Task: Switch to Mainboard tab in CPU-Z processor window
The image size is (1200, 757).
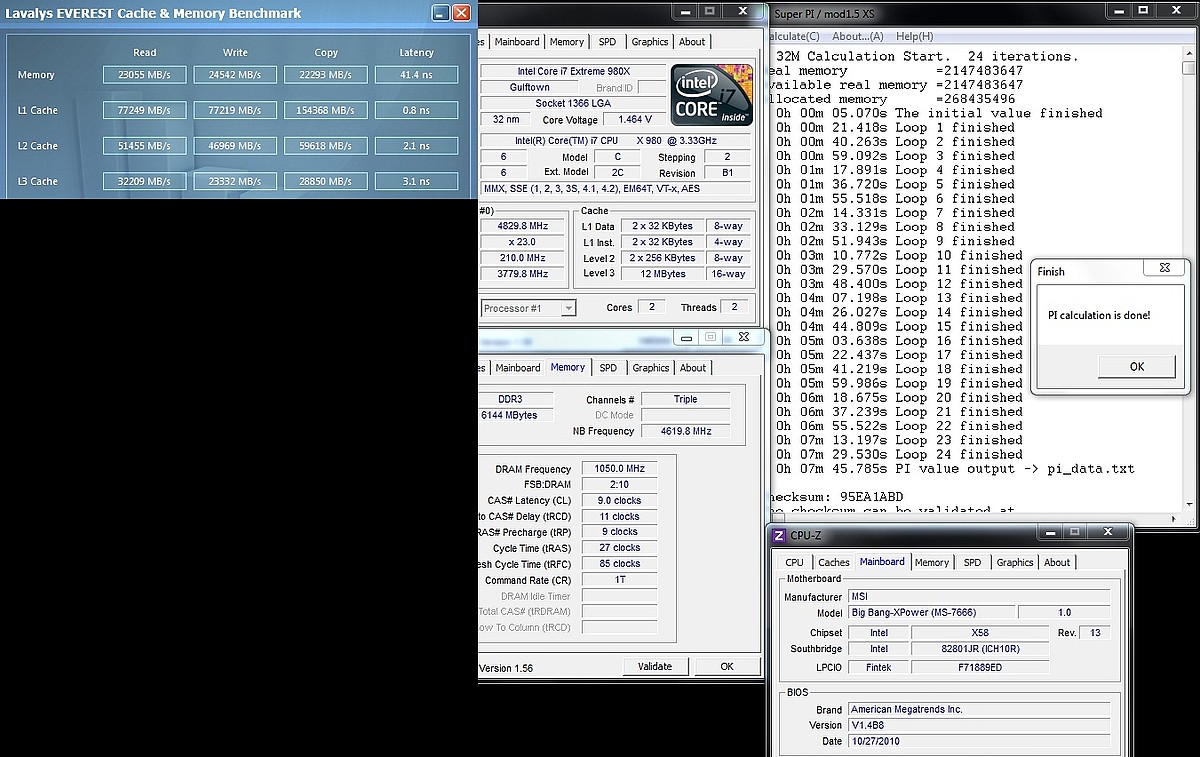Action: pyautogui.click(x=517, y=42)
